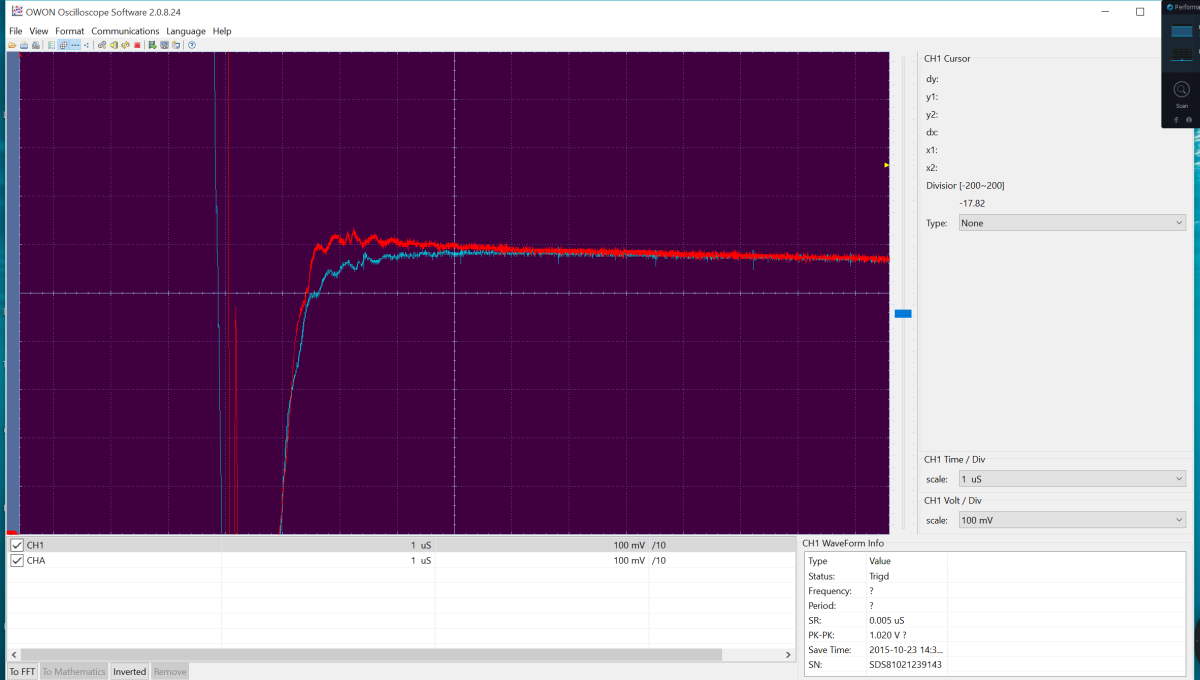Click the Open file folder toolbar icon
Screen dimensions: 1200x680
(x=12, y=45)
